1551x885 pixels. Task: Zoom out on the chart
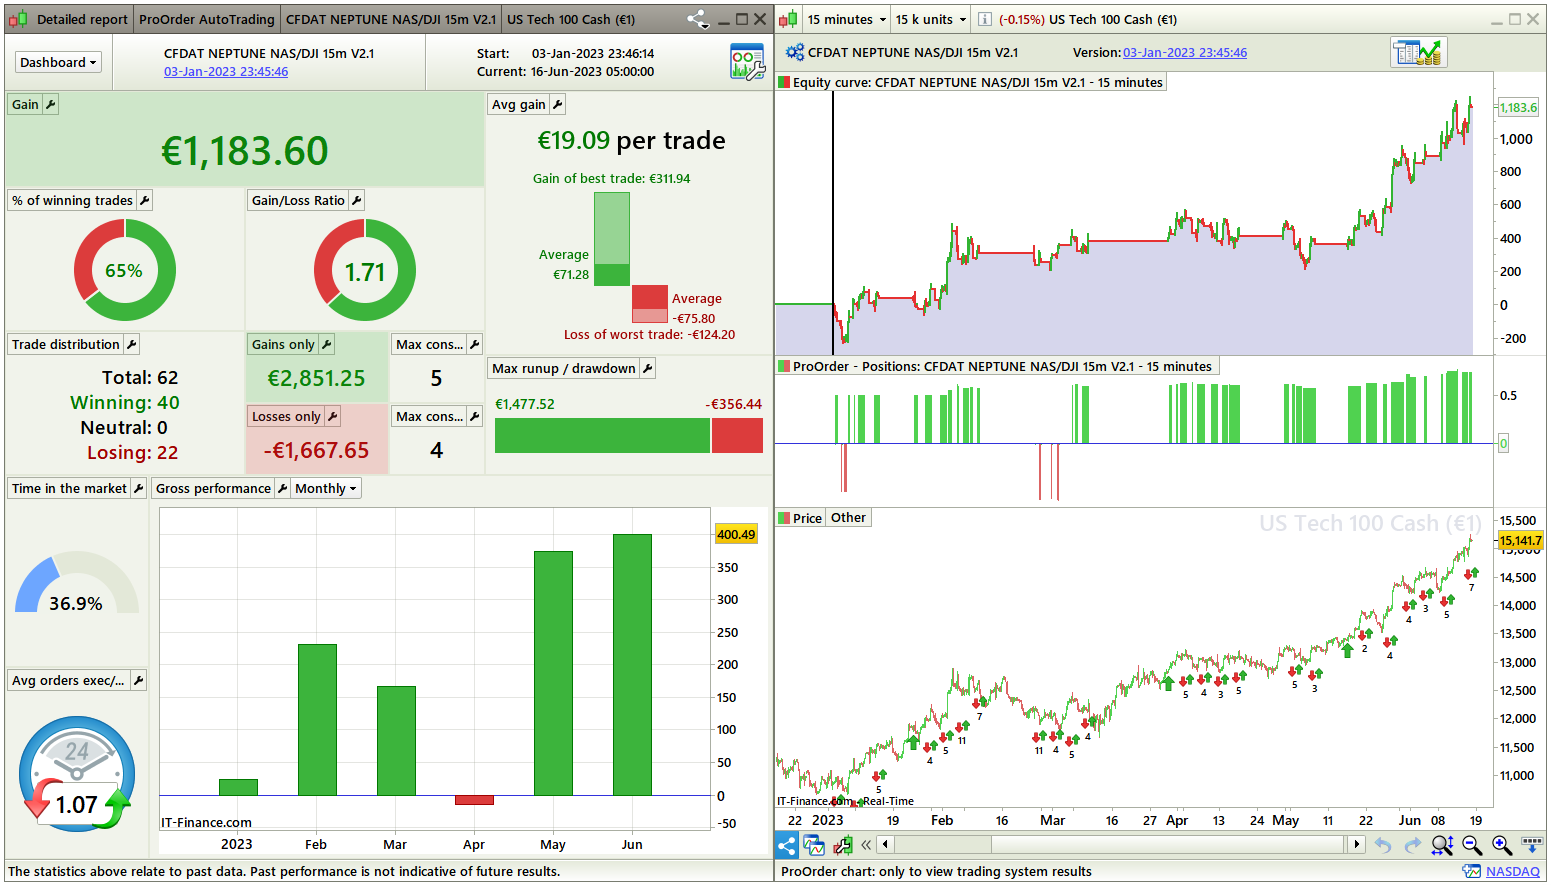click(1472, 845)
